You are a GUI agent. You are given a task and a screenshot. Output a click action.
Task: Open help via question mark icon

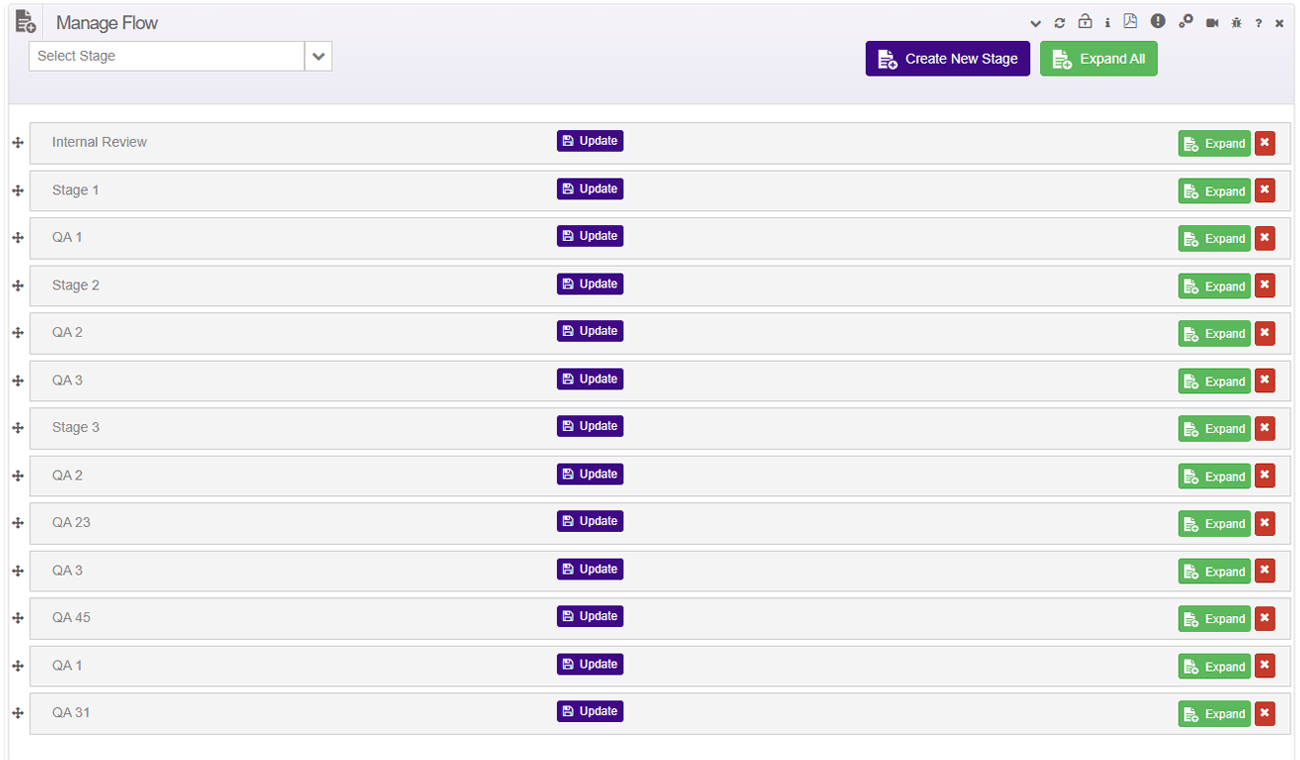click(x=1259, y=23)
